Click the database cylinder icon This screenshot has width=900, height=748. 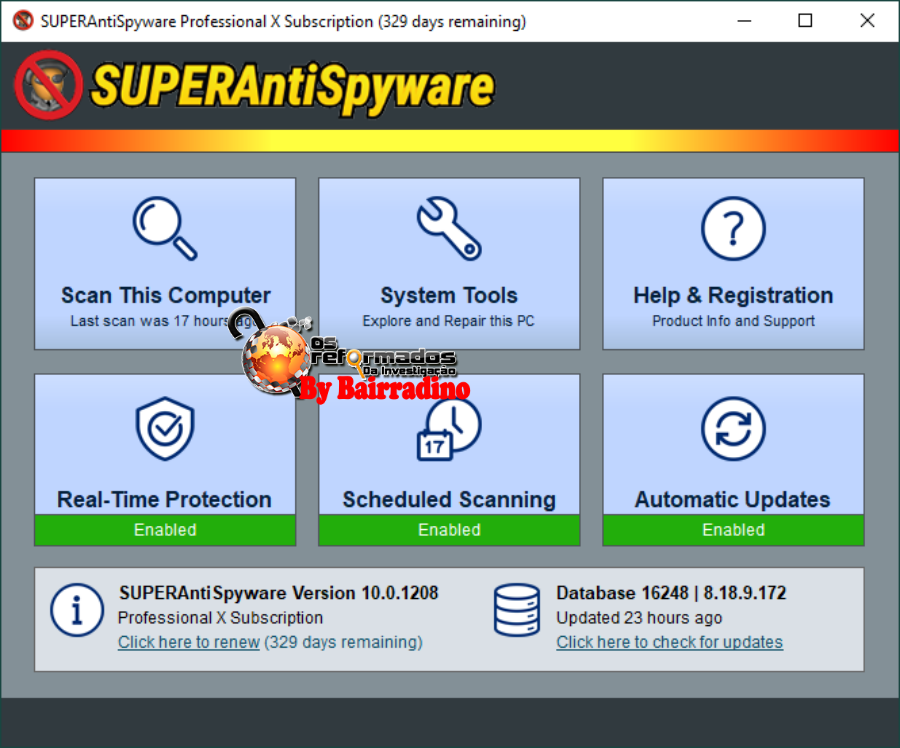517,610
